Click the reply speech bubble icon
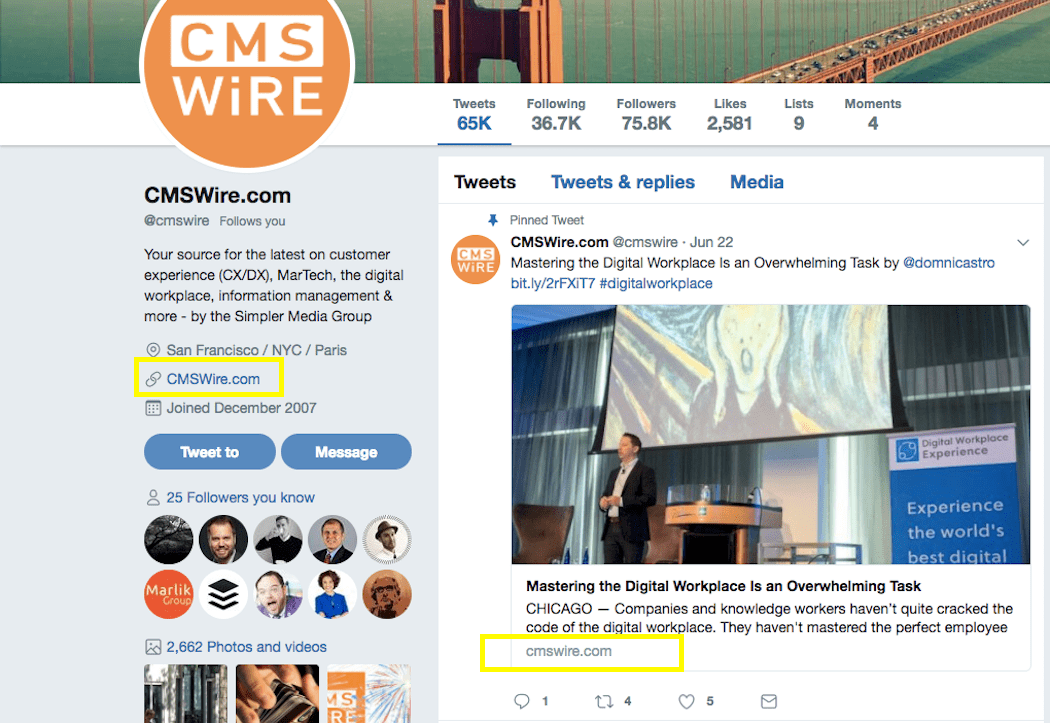The width and height of the screenshot is (1050, 723). (x=522, y=701)
